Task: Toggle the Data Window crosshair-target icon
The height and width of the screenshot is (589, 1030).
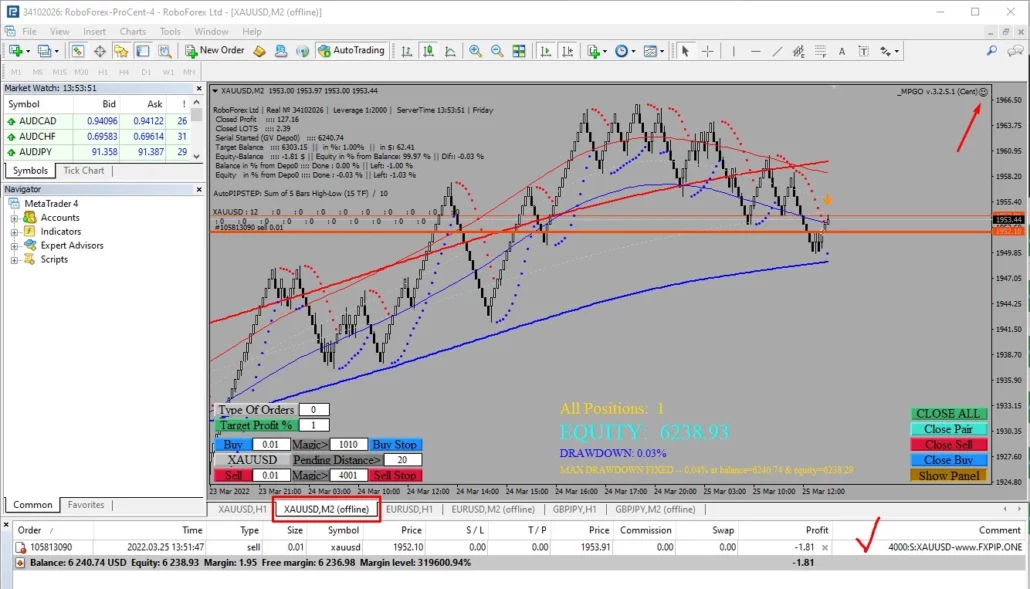Action: point(100,51)
